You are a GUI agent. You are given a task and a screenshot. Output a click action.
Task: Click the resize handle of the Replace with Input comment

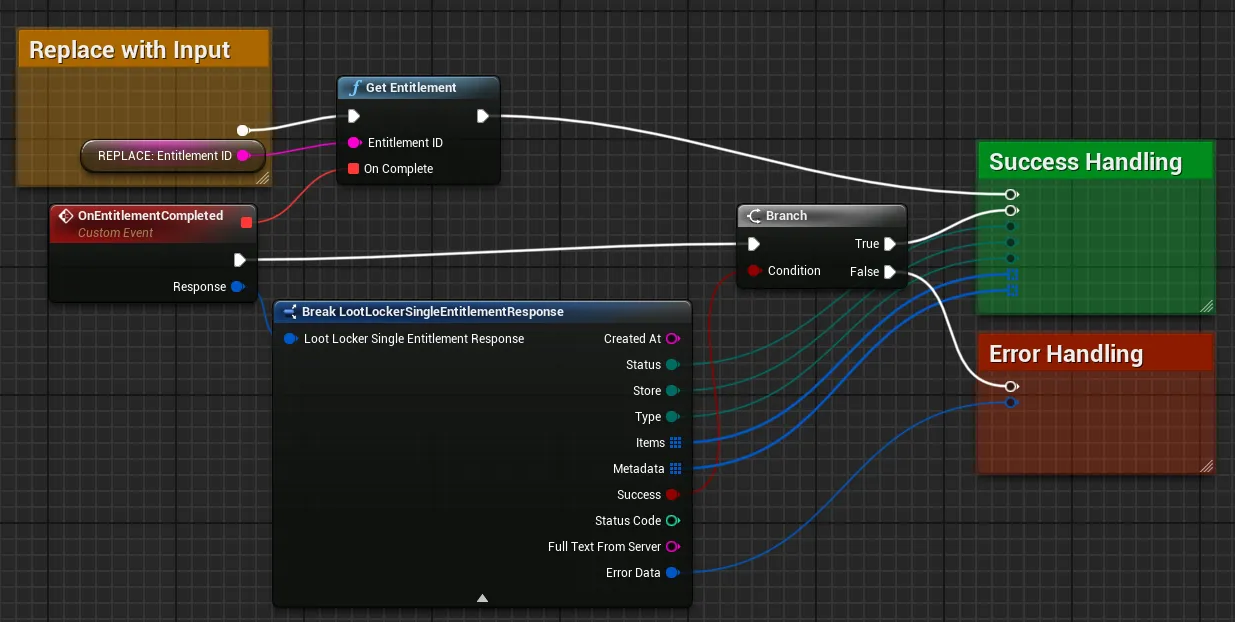pyautogui.click(x=262, y=179)
